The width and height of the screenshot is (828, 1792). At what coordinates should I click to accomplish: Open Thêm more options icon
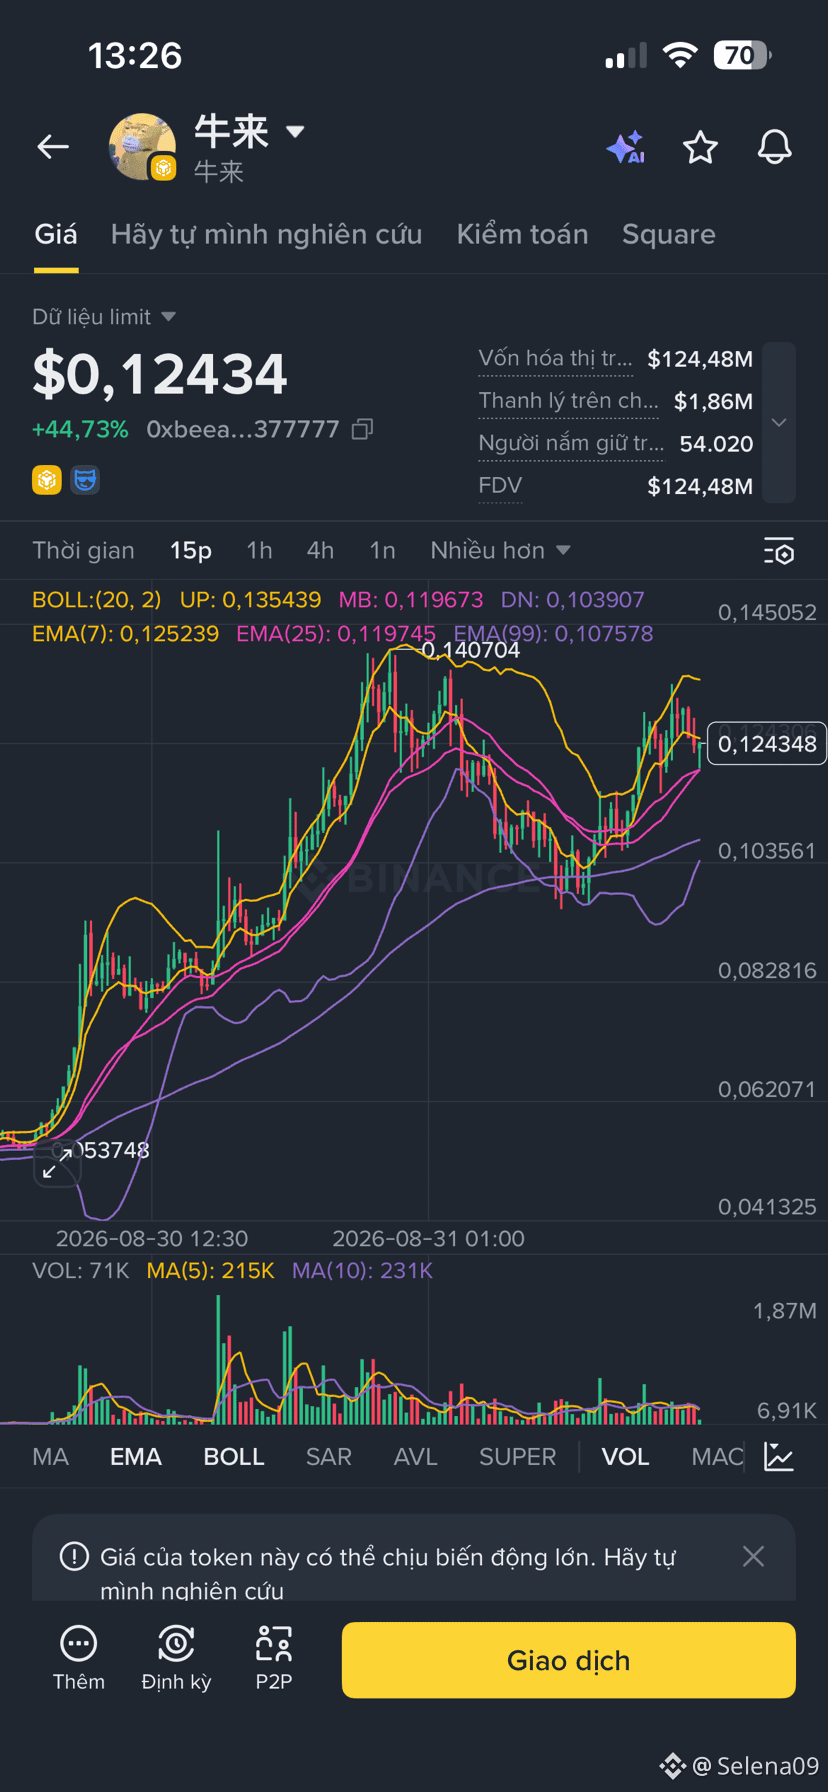pos(78,1643)
